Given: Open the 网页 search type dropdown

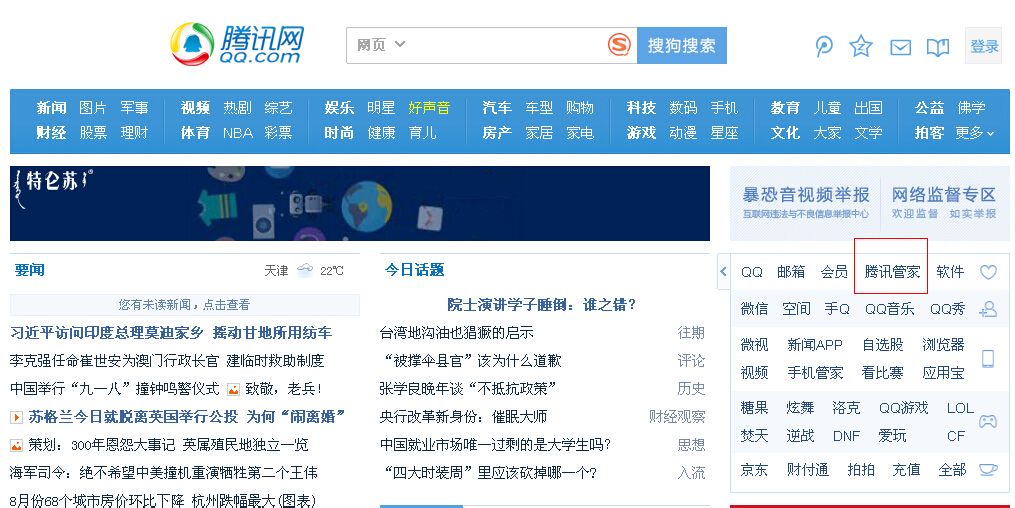Looking at the screenshot, I should [381, 45].
